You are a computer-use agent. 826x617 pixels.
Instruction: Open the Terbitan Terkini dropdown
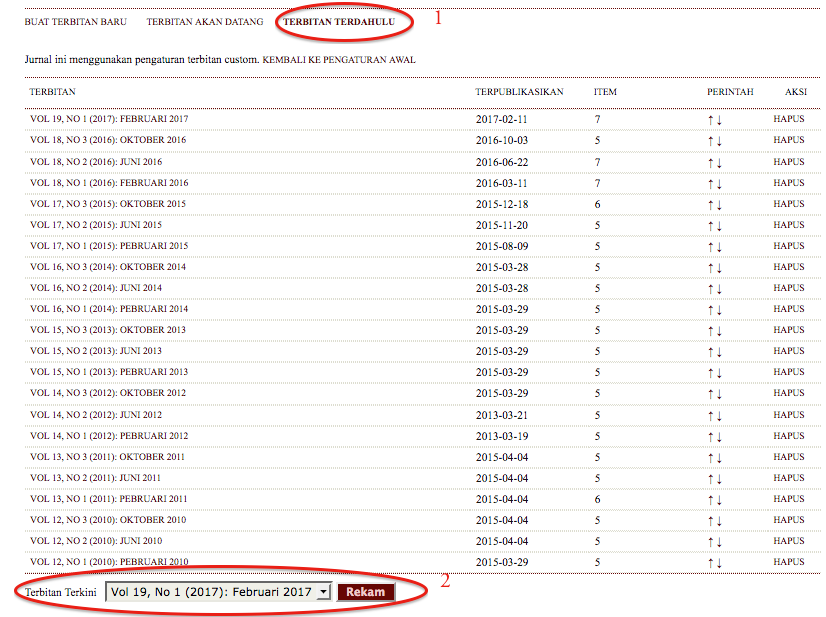(x=219, y=592)
